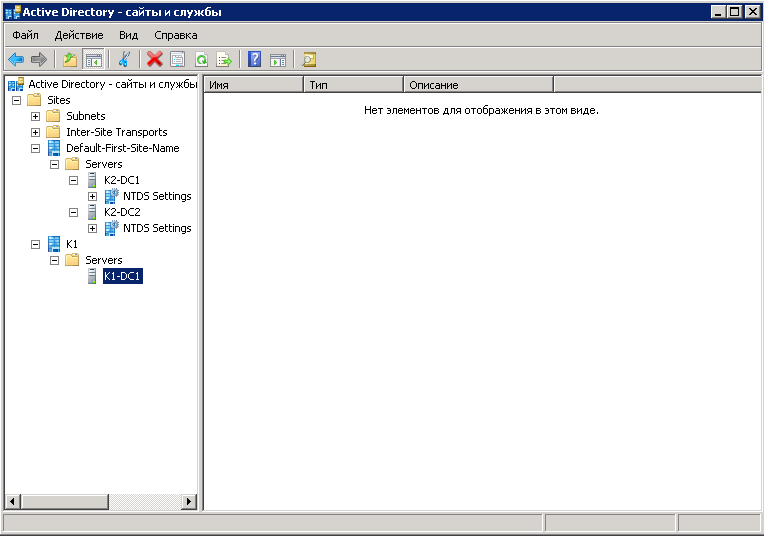Open Properties from the toolbar
The image size is (764, 536).
[178, 59]
